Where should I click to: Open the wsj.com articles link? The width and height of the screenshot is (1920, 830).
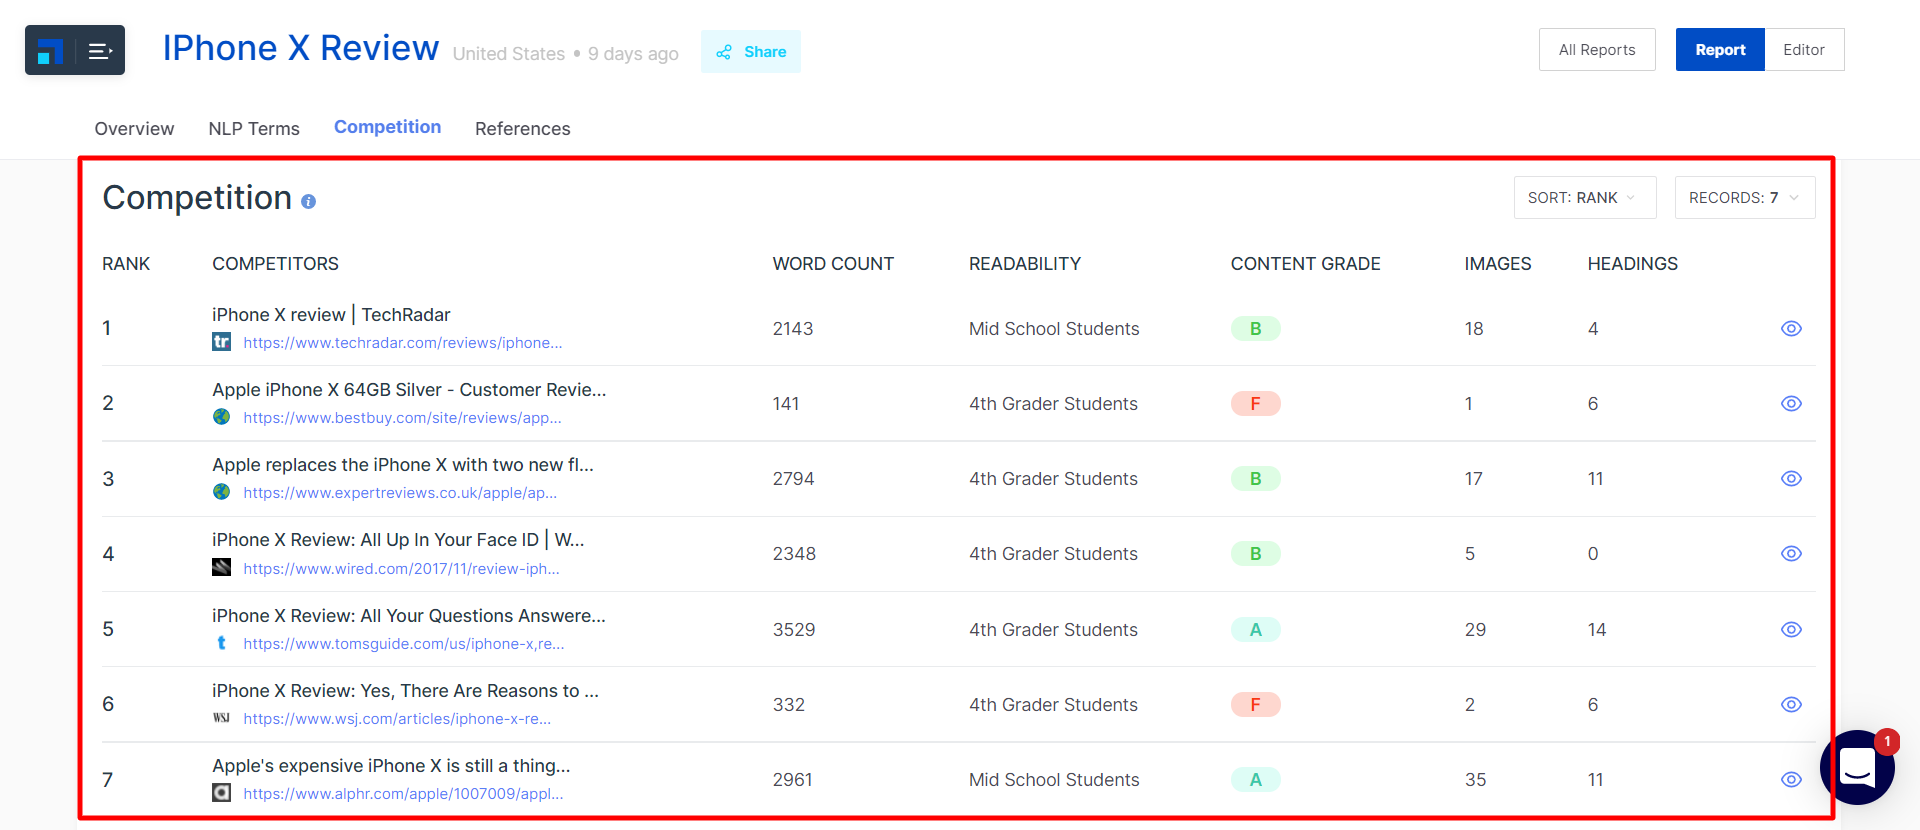point(397,719)
